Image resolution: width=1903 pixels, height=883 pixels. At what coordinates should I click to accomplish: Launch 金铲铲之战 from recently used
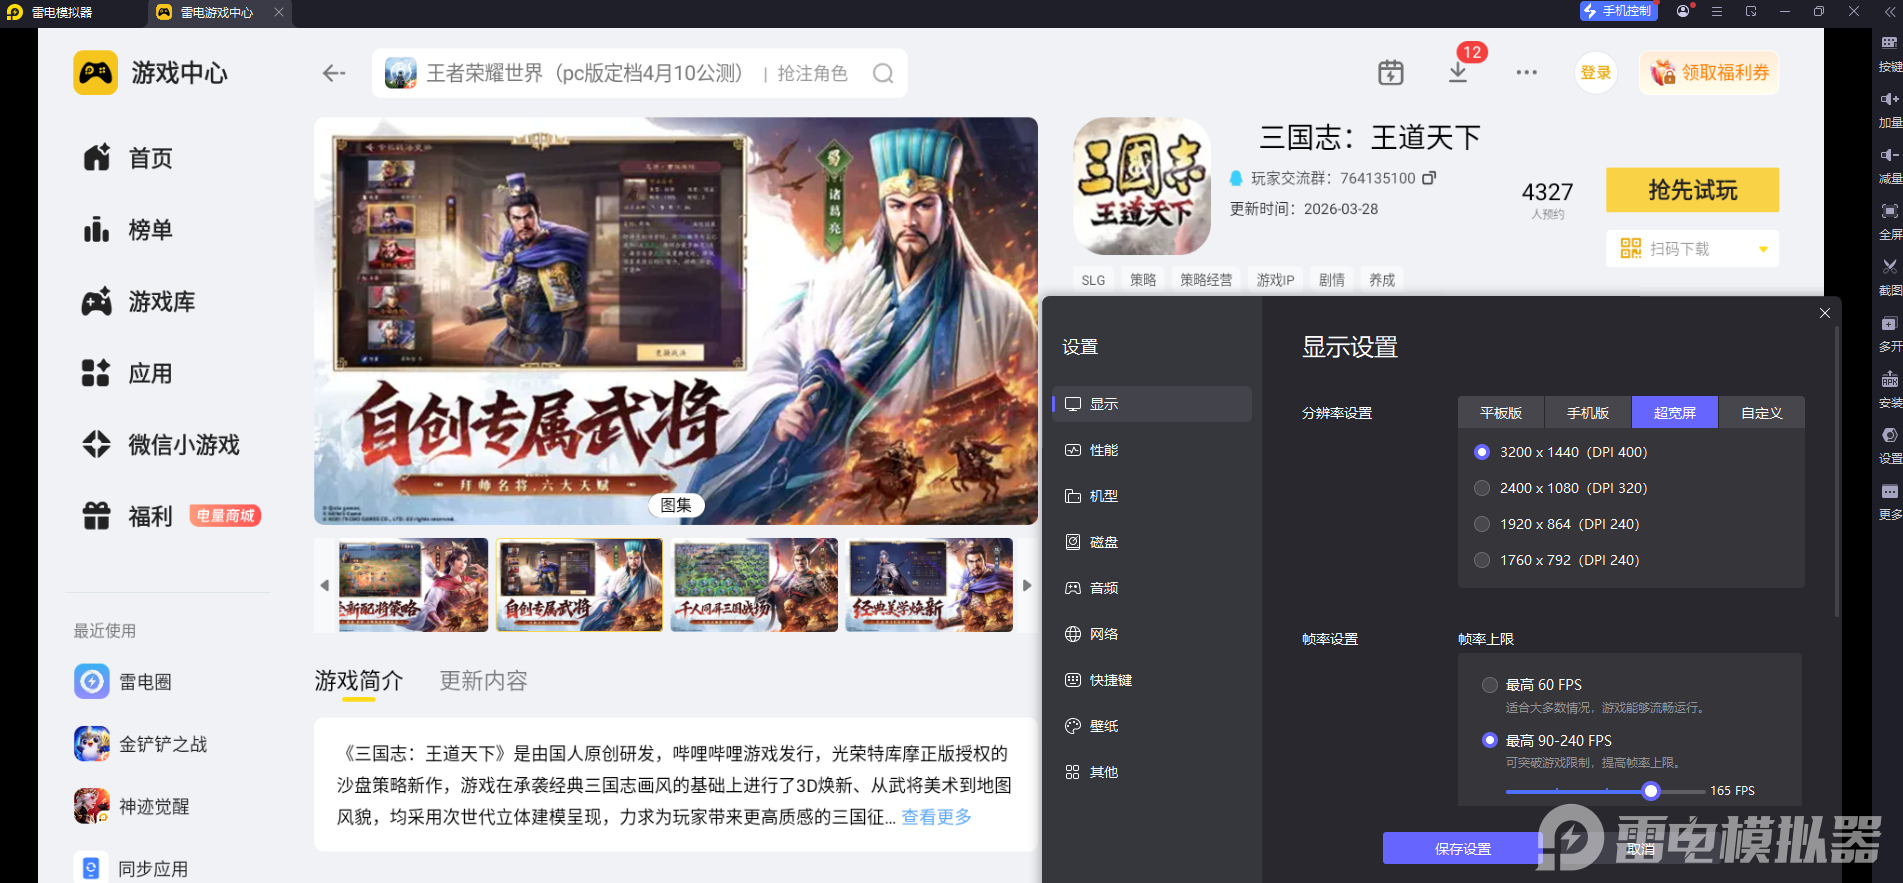(141, 744)
